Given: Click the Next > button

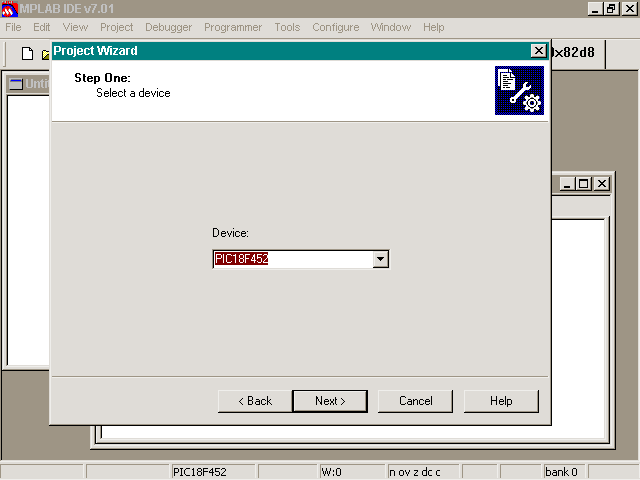Looking at the screenshot, I should (330, 401).
